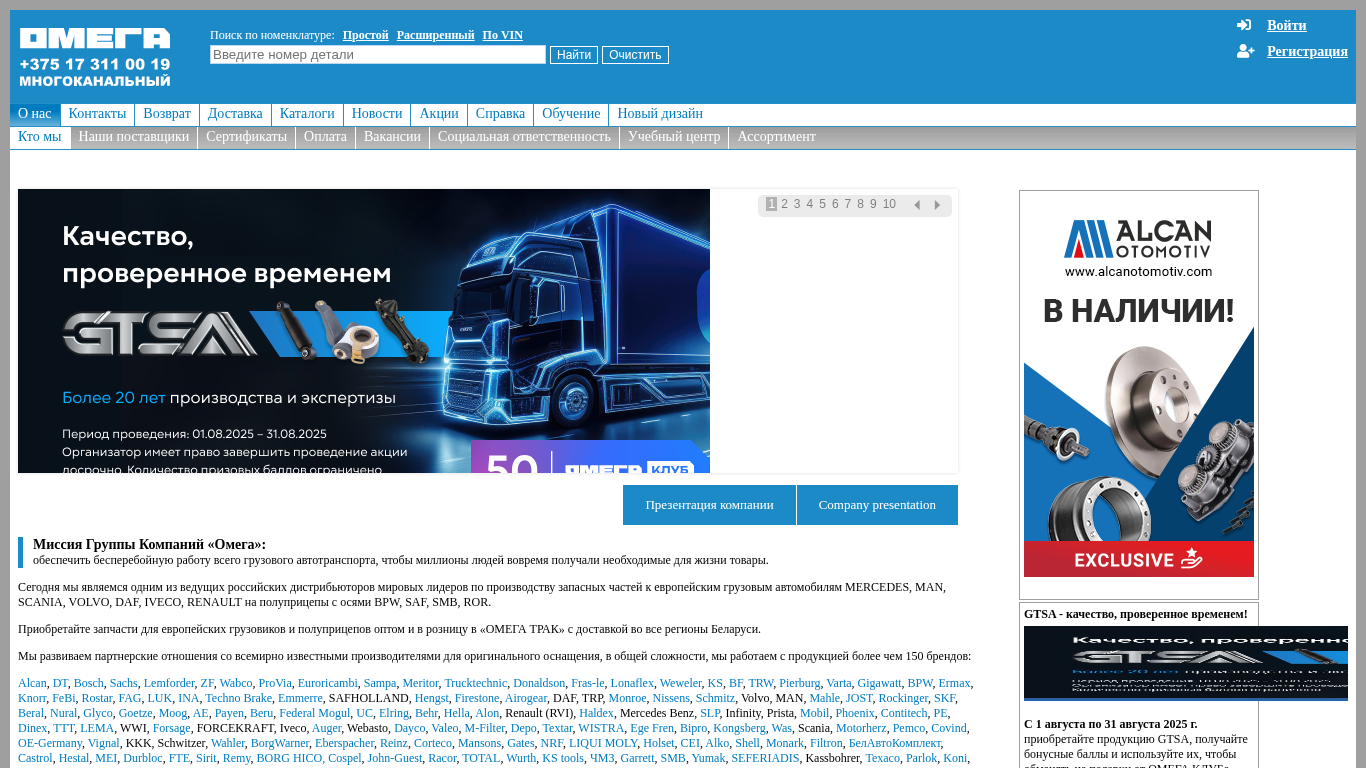The height and width of the screenshot is (768, 1366).
Task: Open the LIQUI MOLY brand link
Action: coord(603,743)
